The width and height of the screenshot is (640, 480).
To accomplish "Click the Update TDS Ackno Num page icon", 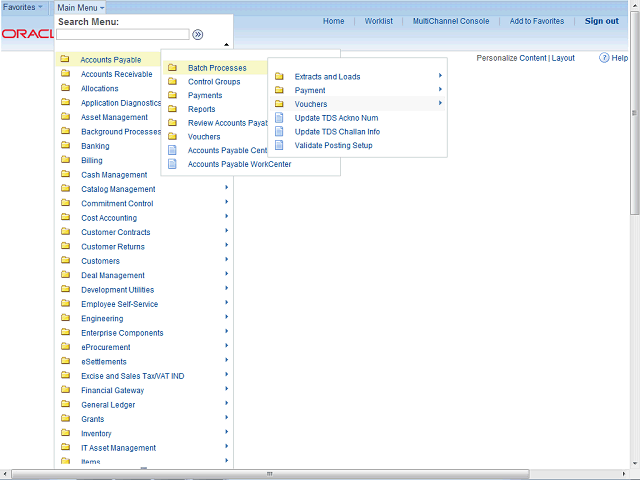I will (279, 118).
